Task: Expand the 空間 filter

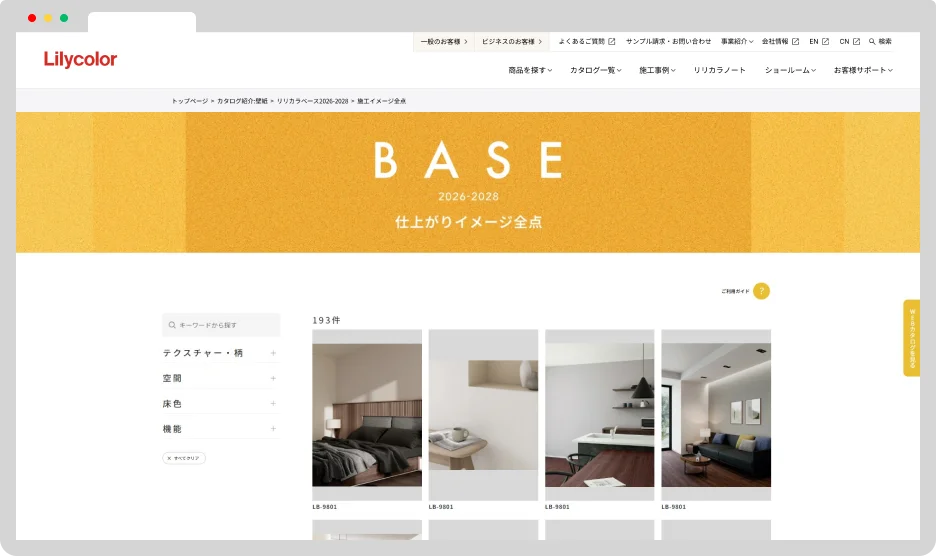Action: coord(220,378)
